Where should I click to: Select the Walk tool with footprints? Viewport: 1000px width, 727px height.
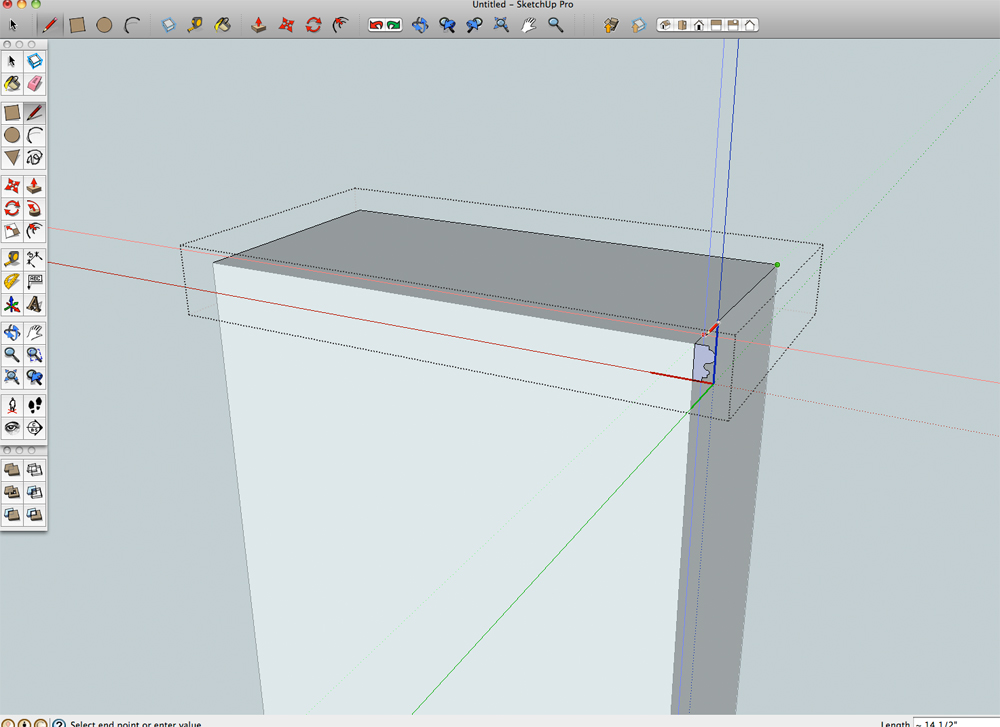pyautogui.click(x=35, y=404)
